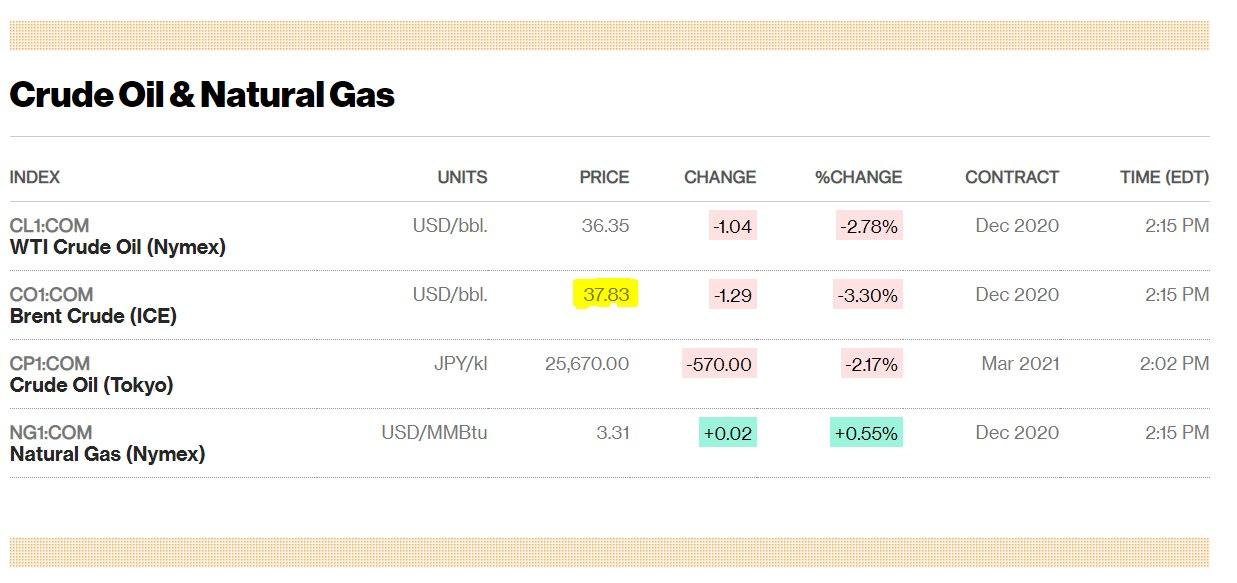
Task: Click the UNITS column header
Action: click(x=462, y=177)
